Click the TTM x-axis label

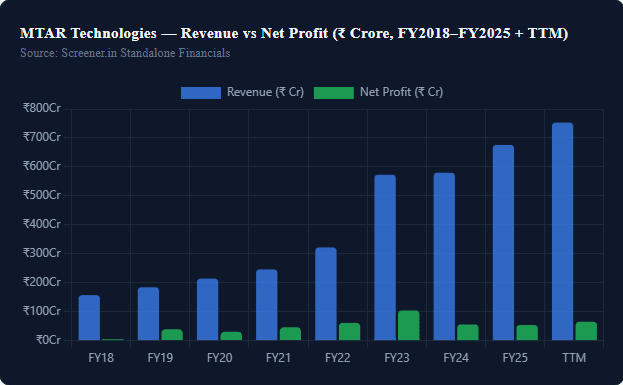pyautogui.click(x=574, y=358)
